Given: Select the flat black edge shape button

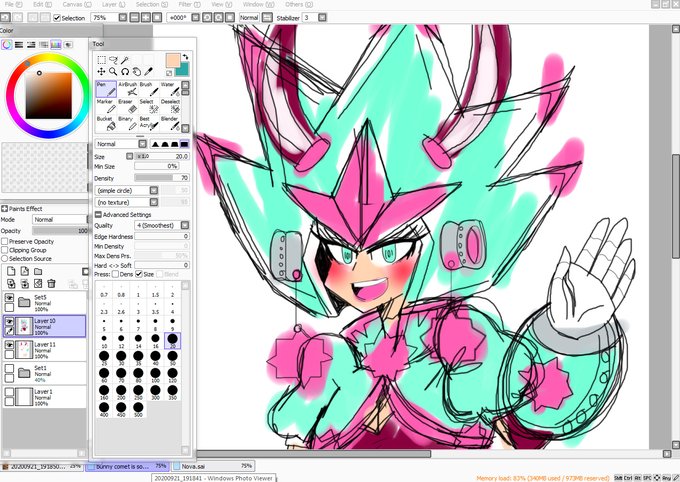Looking at the screenshot, I should coord(184,144).
